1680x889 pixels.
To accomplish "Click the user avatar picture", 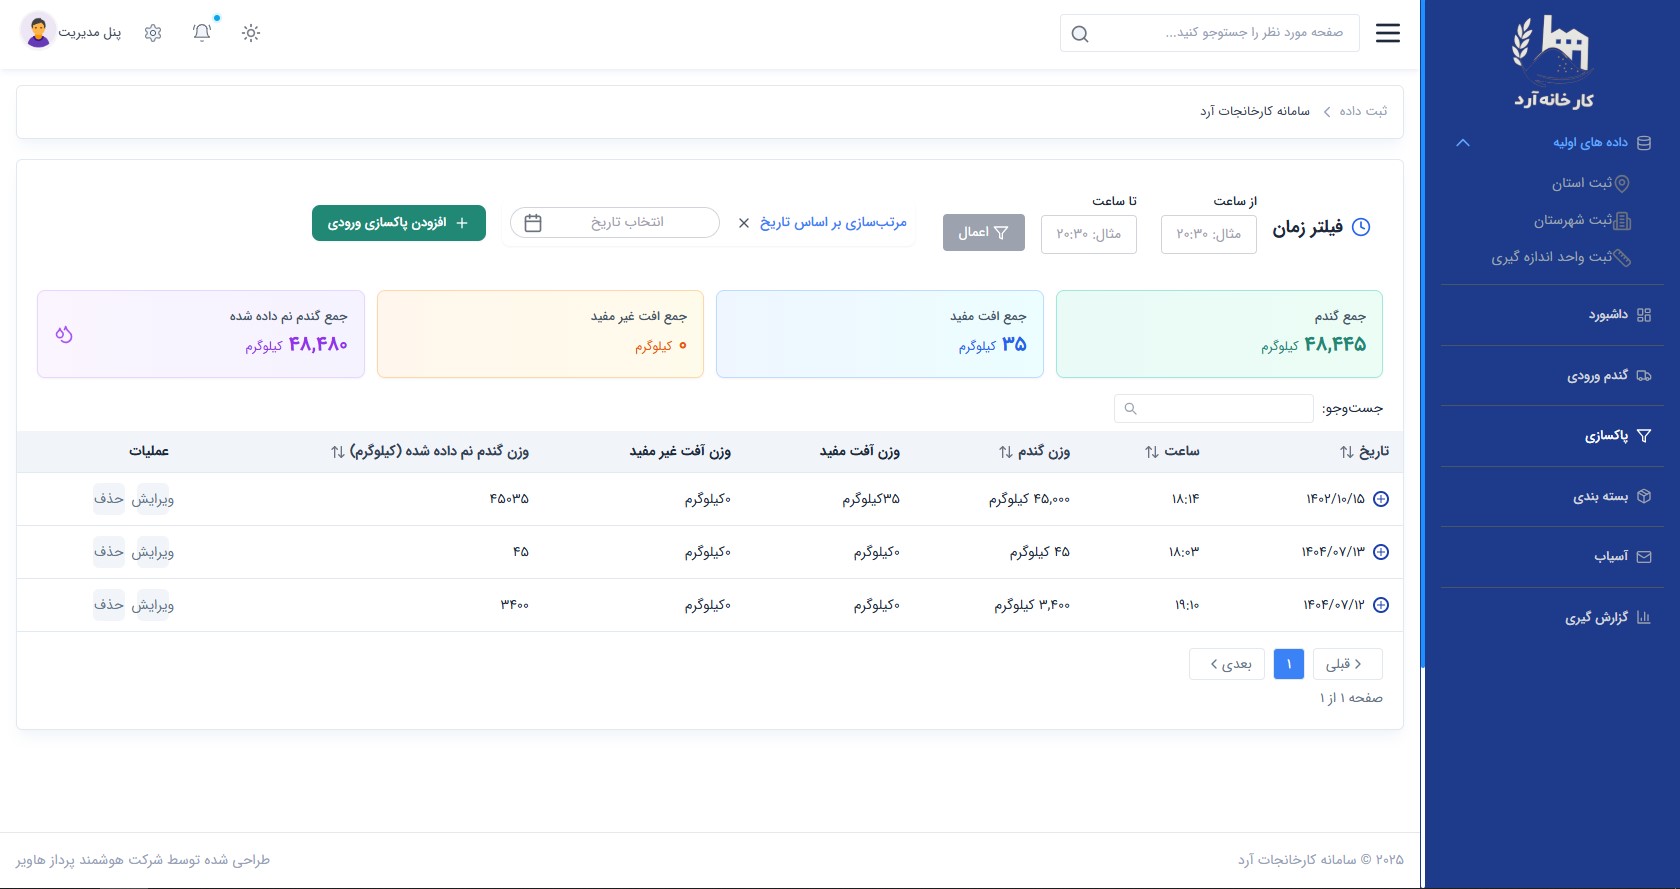I will point(38,32).
